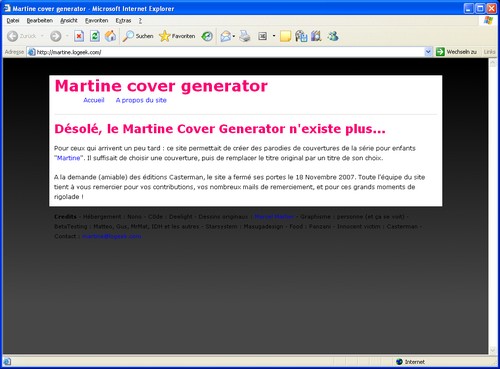The width and height of the screenshot is (500, 369).
Task: Click the page icon in status bar
Action: (7, 362)
